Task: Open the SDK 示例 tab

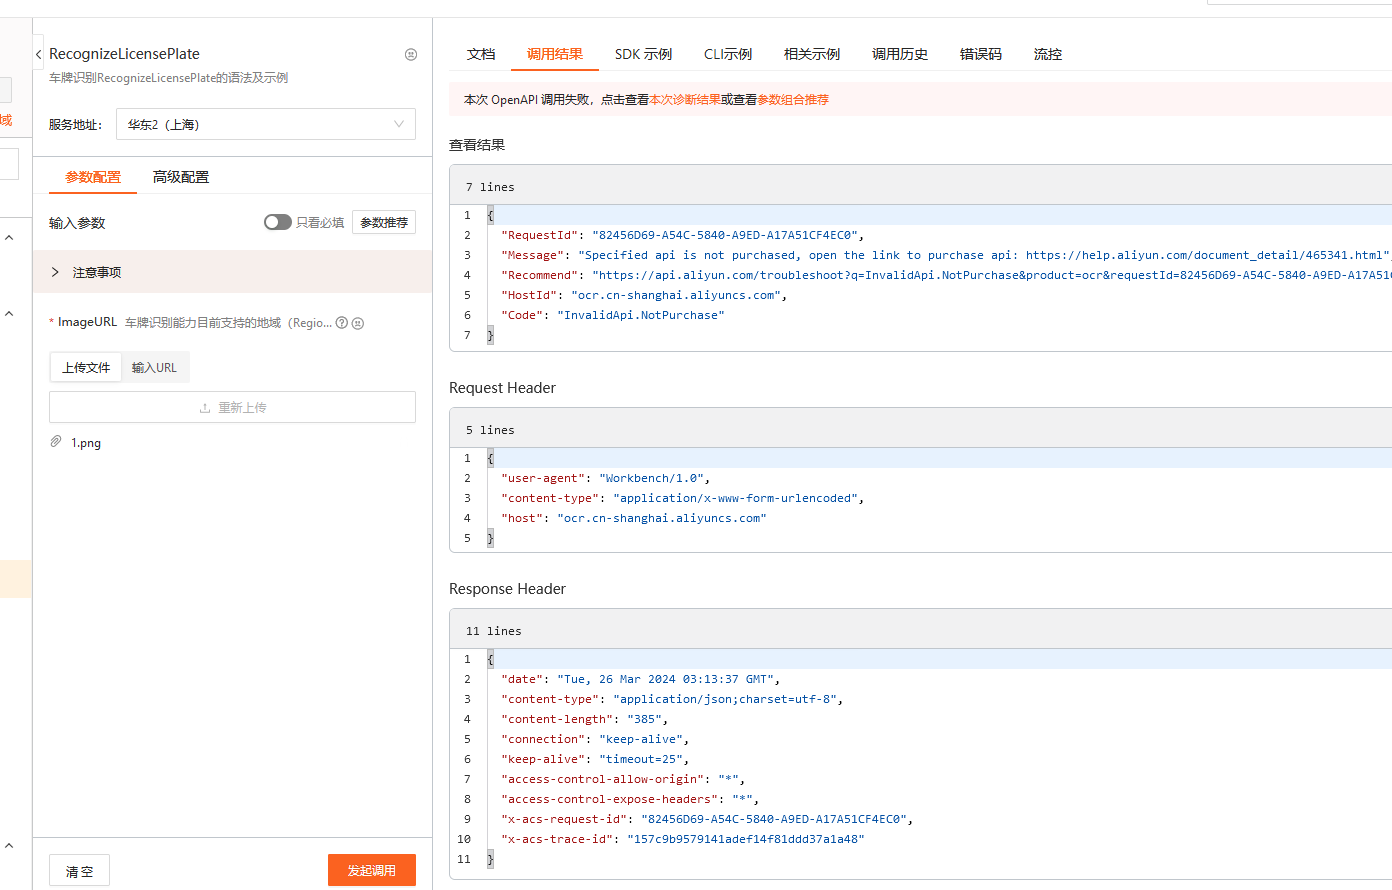Action: tap(643, 54)
